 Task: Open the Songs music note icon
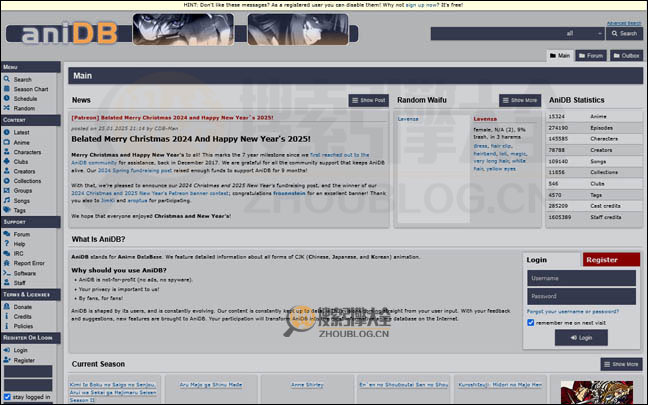7,200
